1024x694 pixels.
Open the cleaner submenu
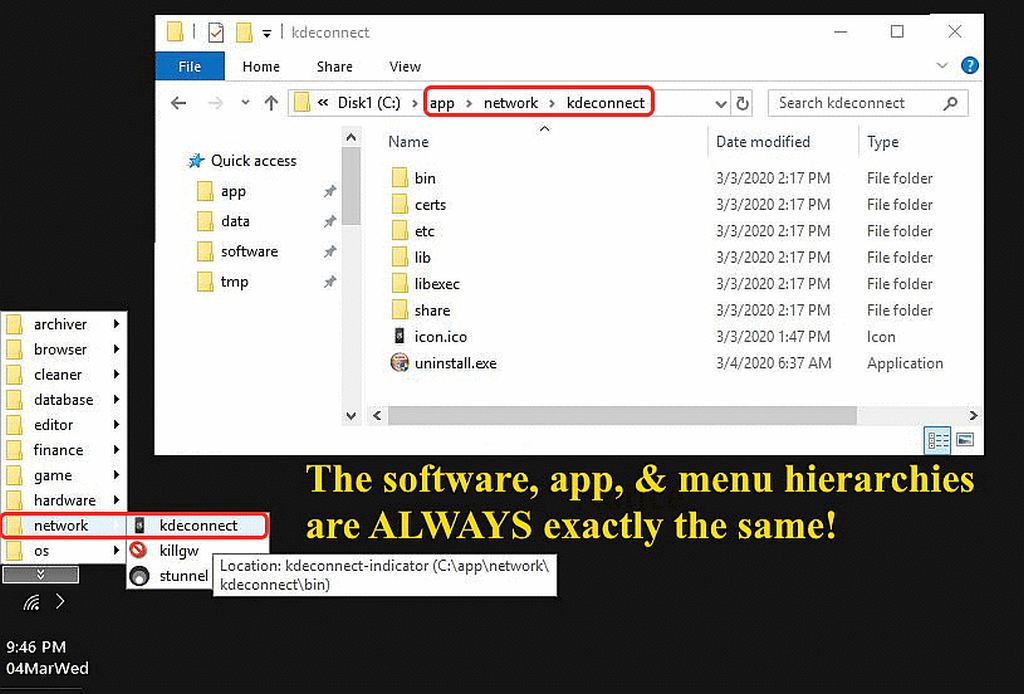(64, 374)
